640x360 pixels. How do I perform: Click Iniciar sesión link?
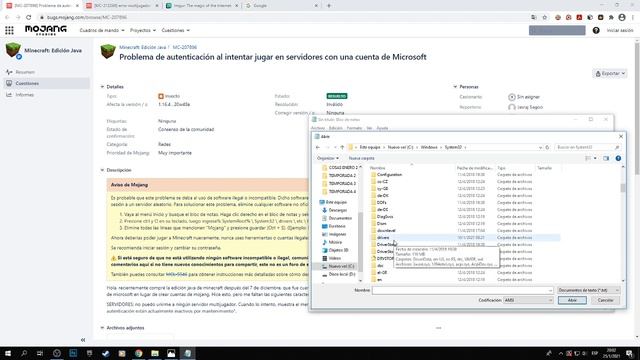click(620, 30)
